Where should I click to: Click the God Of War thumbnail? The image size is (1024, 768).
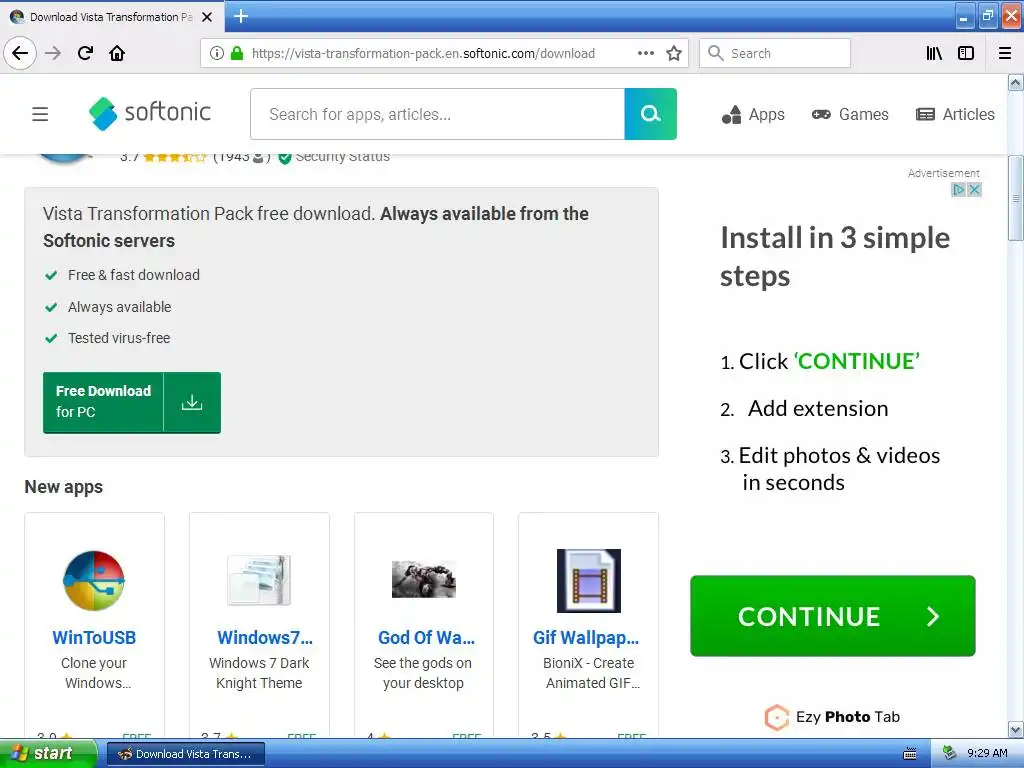pos(424,579)
